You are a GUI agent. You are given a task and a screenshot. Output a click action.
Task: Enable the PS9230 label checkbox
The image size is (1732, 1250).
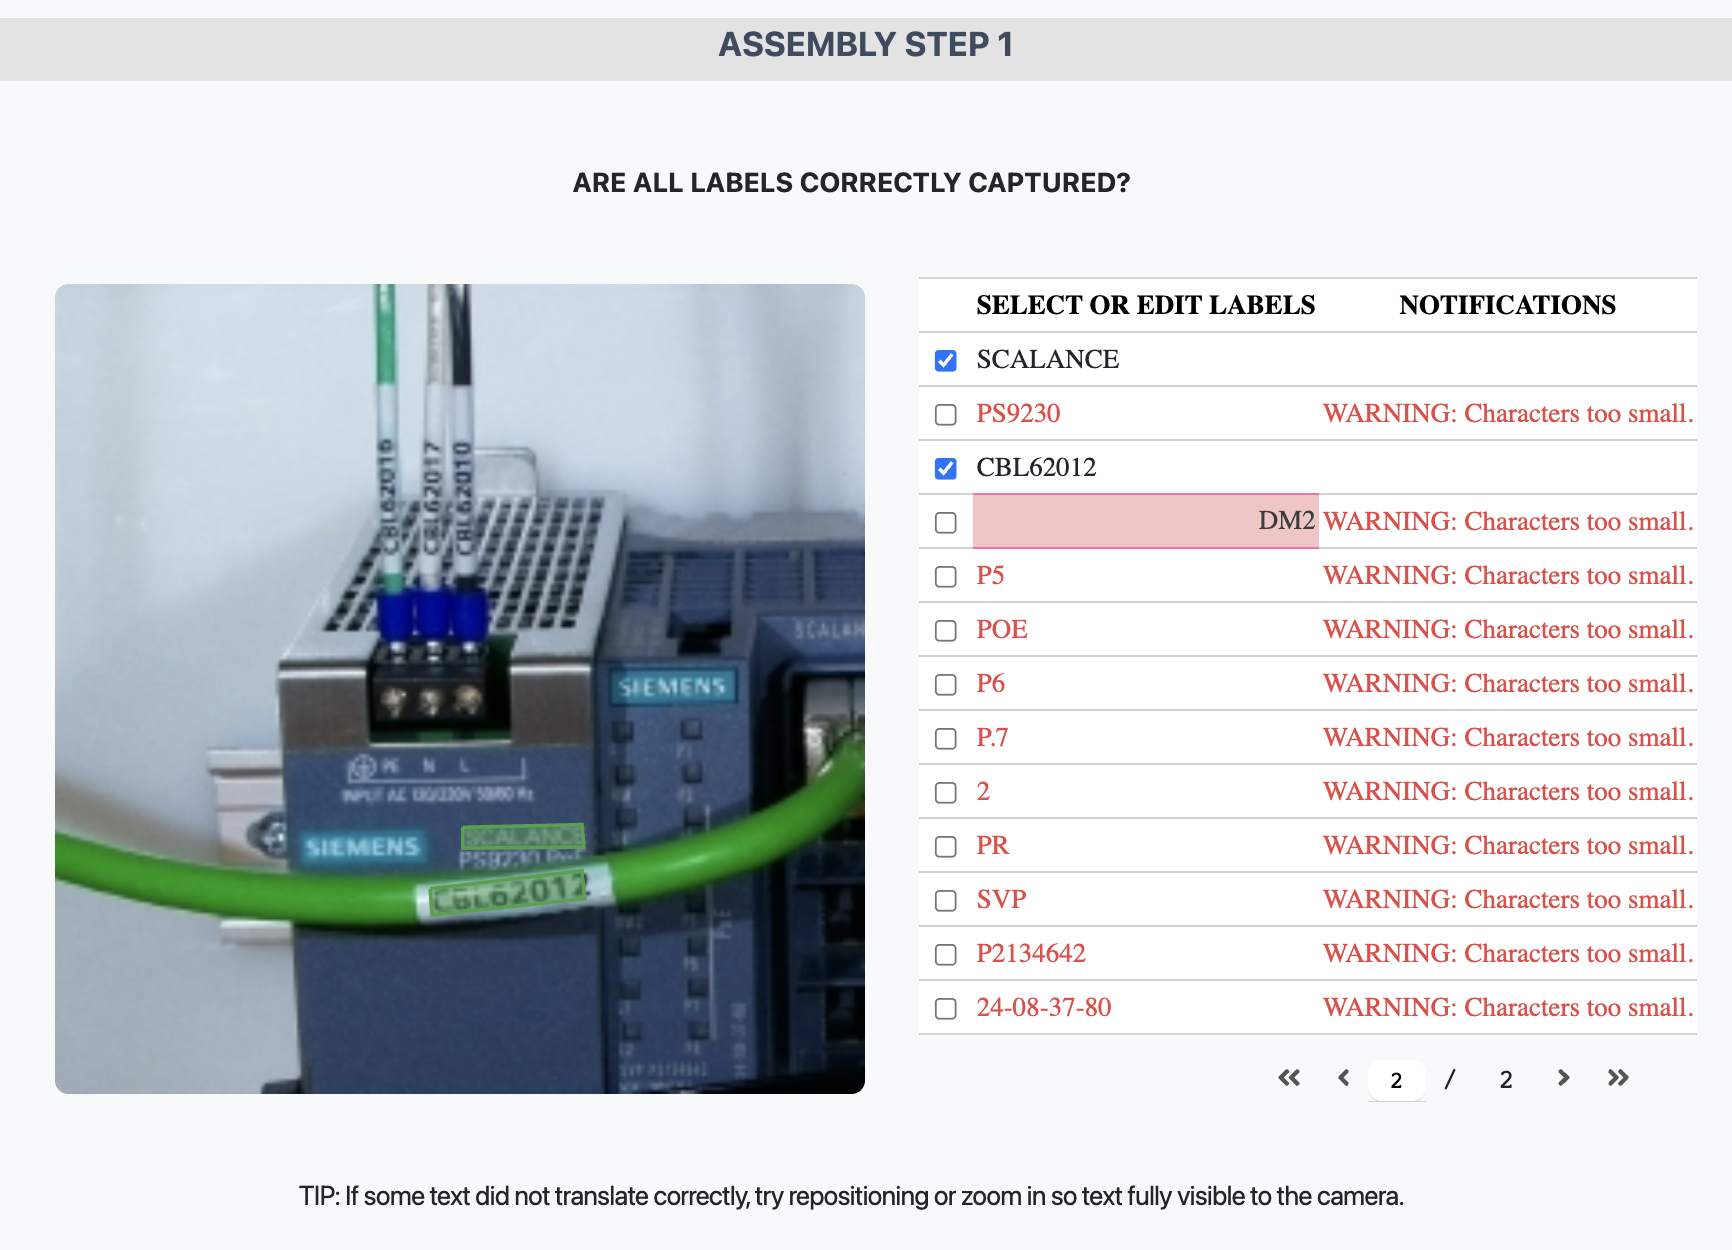[x=944, y=414]
